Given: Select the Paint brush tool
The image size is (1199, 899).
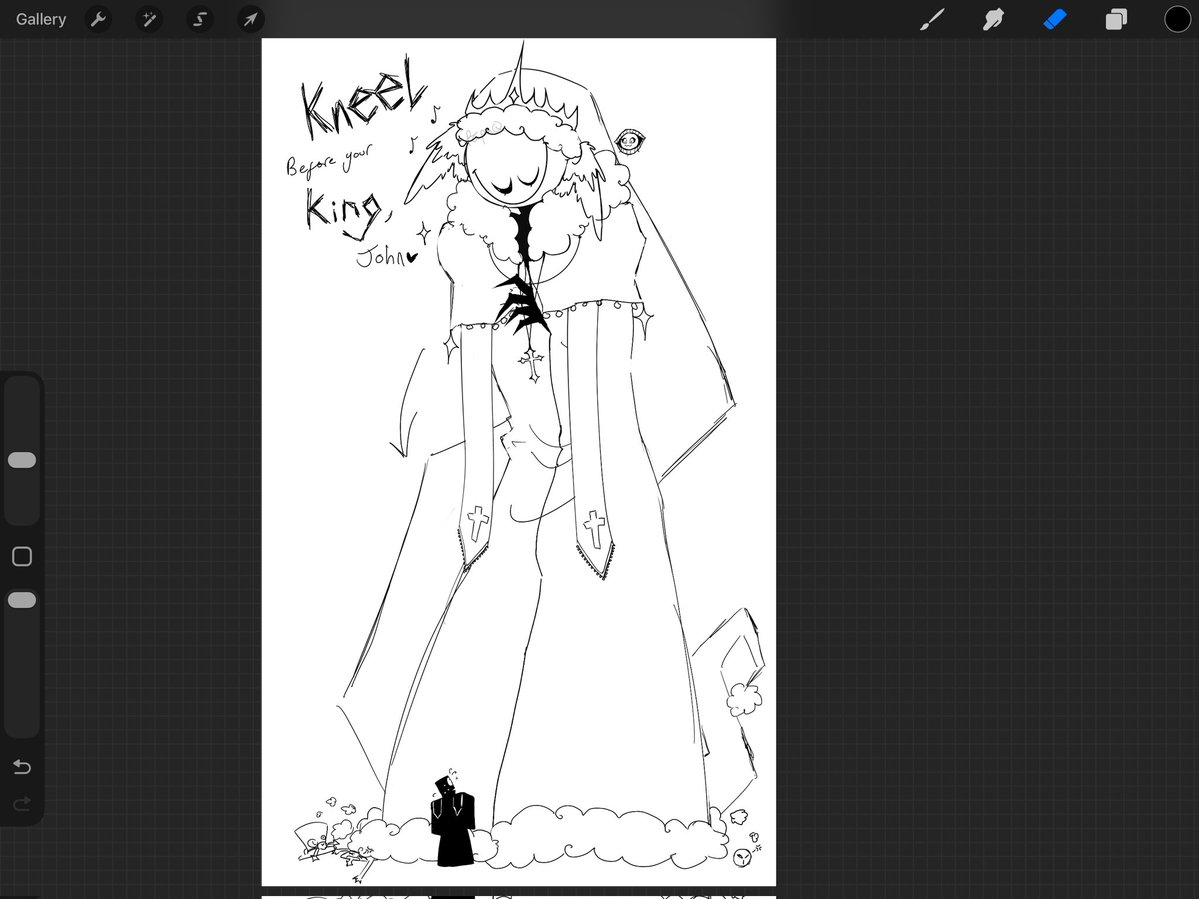Looking at the screenshot, I should click(931, 19).
